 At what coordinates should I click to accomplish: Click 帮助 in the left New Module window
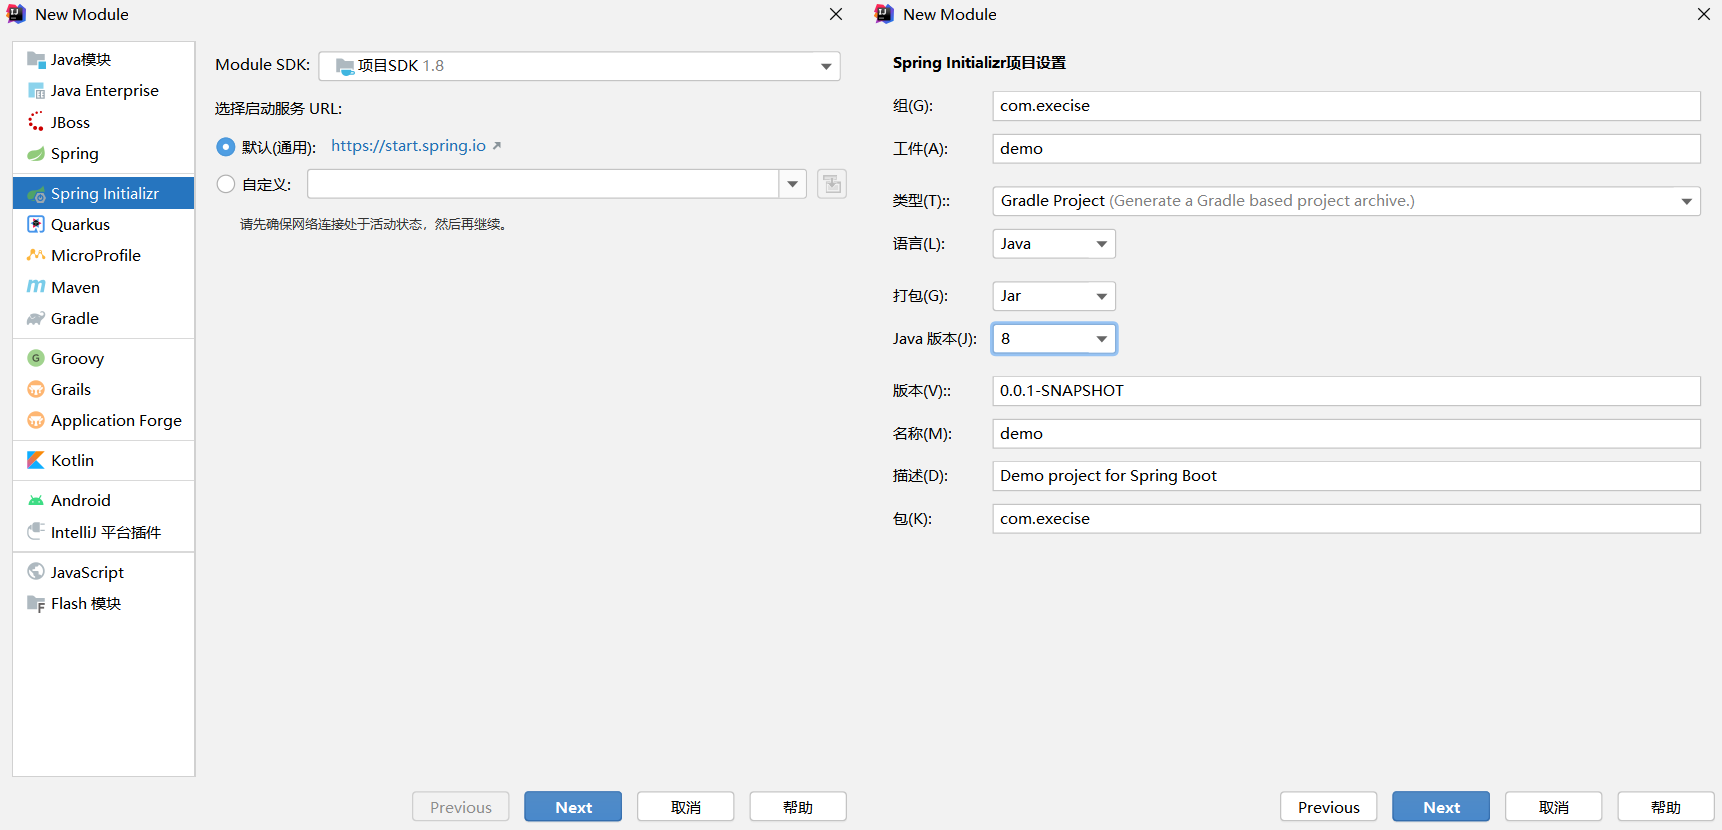coord(798,807)
